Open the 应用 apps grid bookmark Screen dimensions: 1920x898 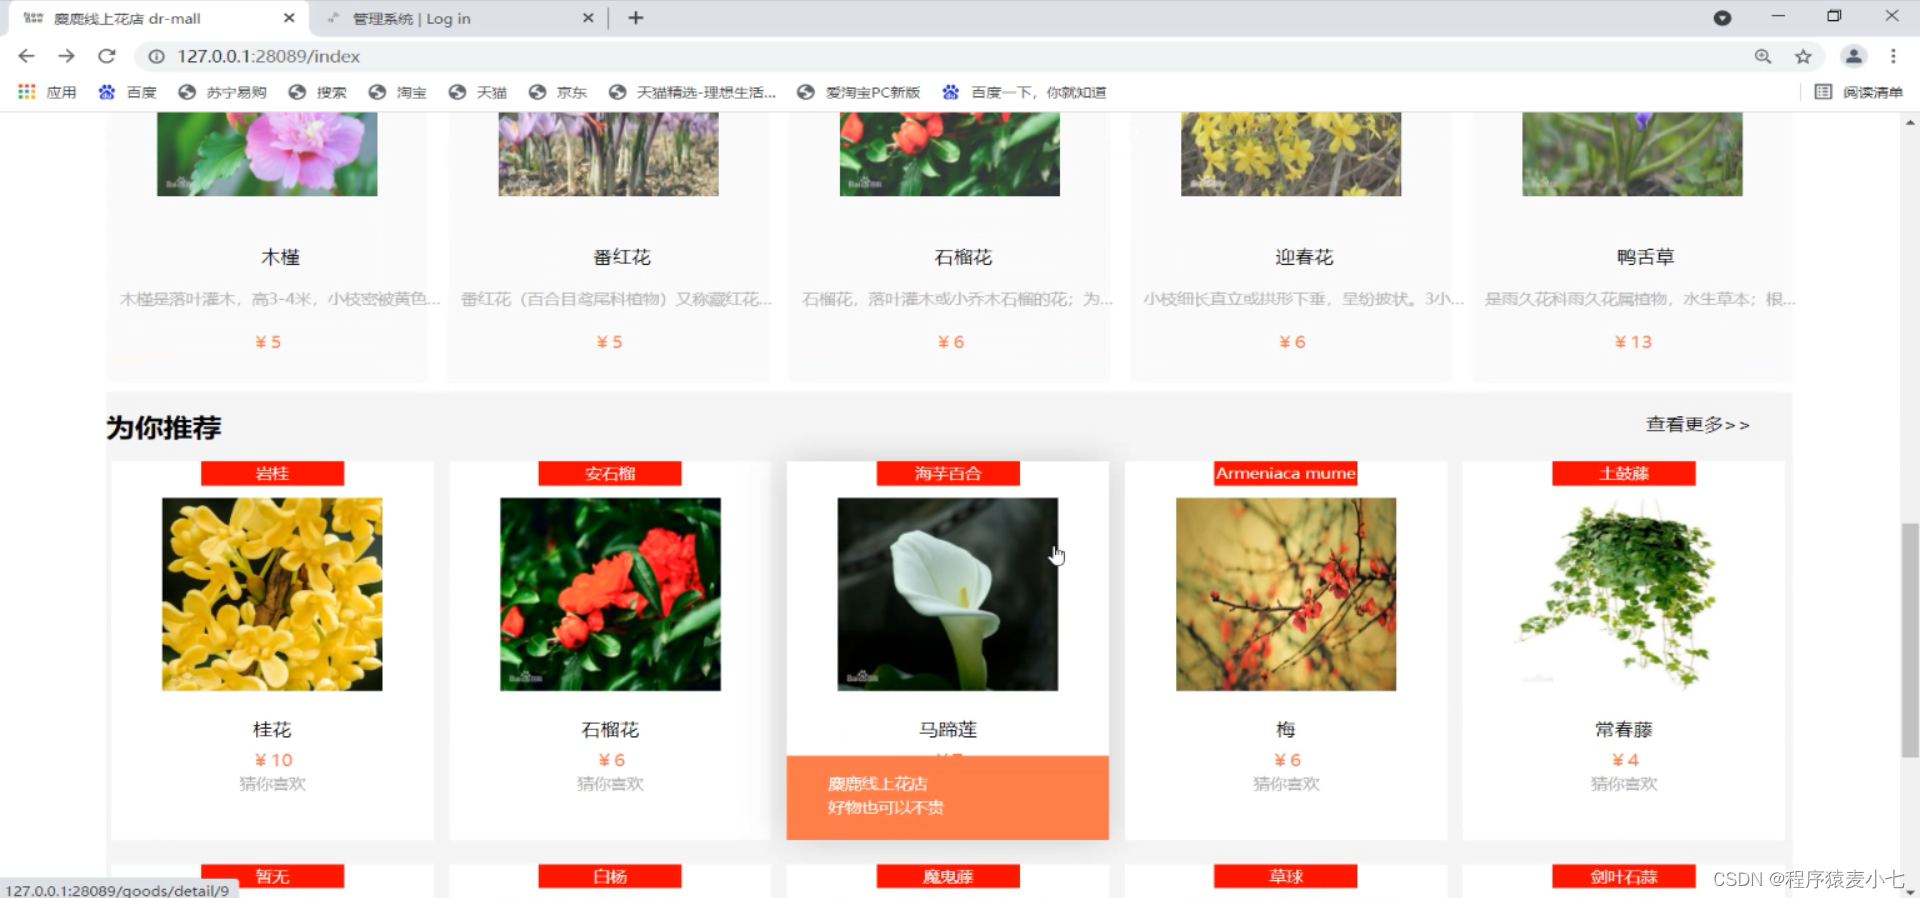(x=47, y=92)
